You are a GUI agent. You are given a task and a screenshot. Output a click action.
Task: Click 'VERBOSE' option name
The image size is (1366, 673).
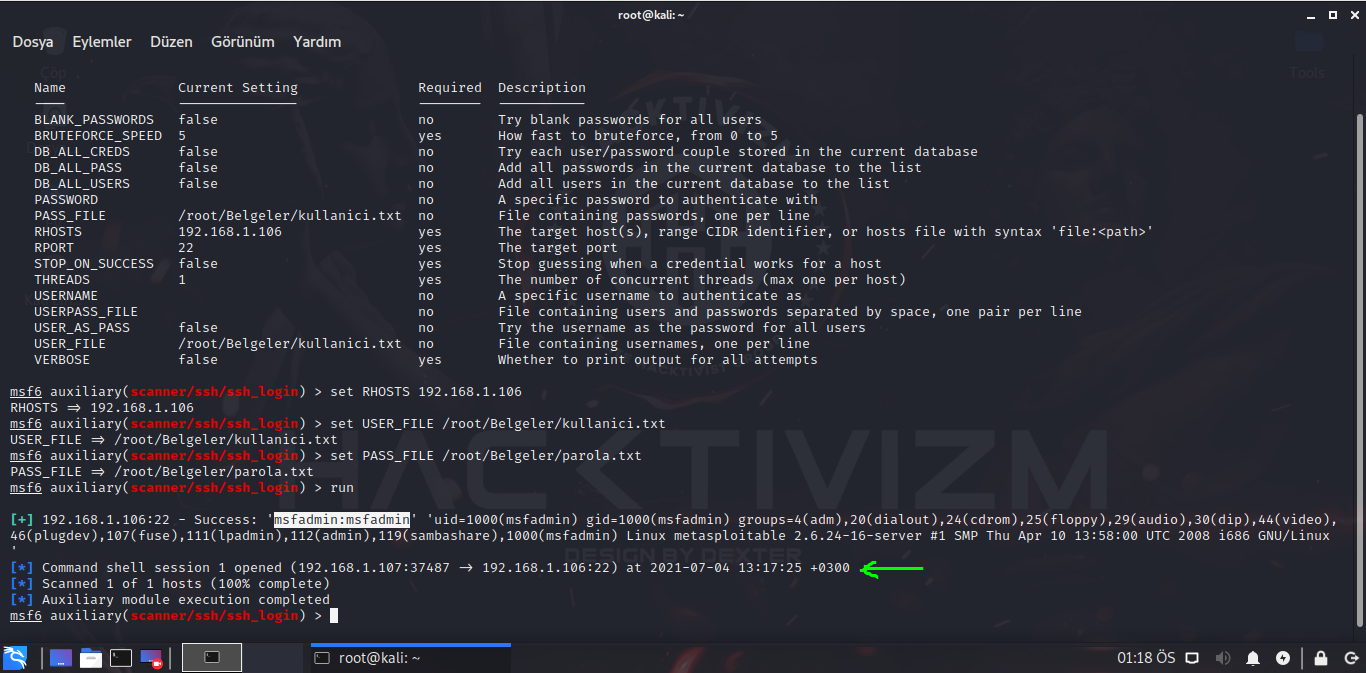click(x=62, y=360)
